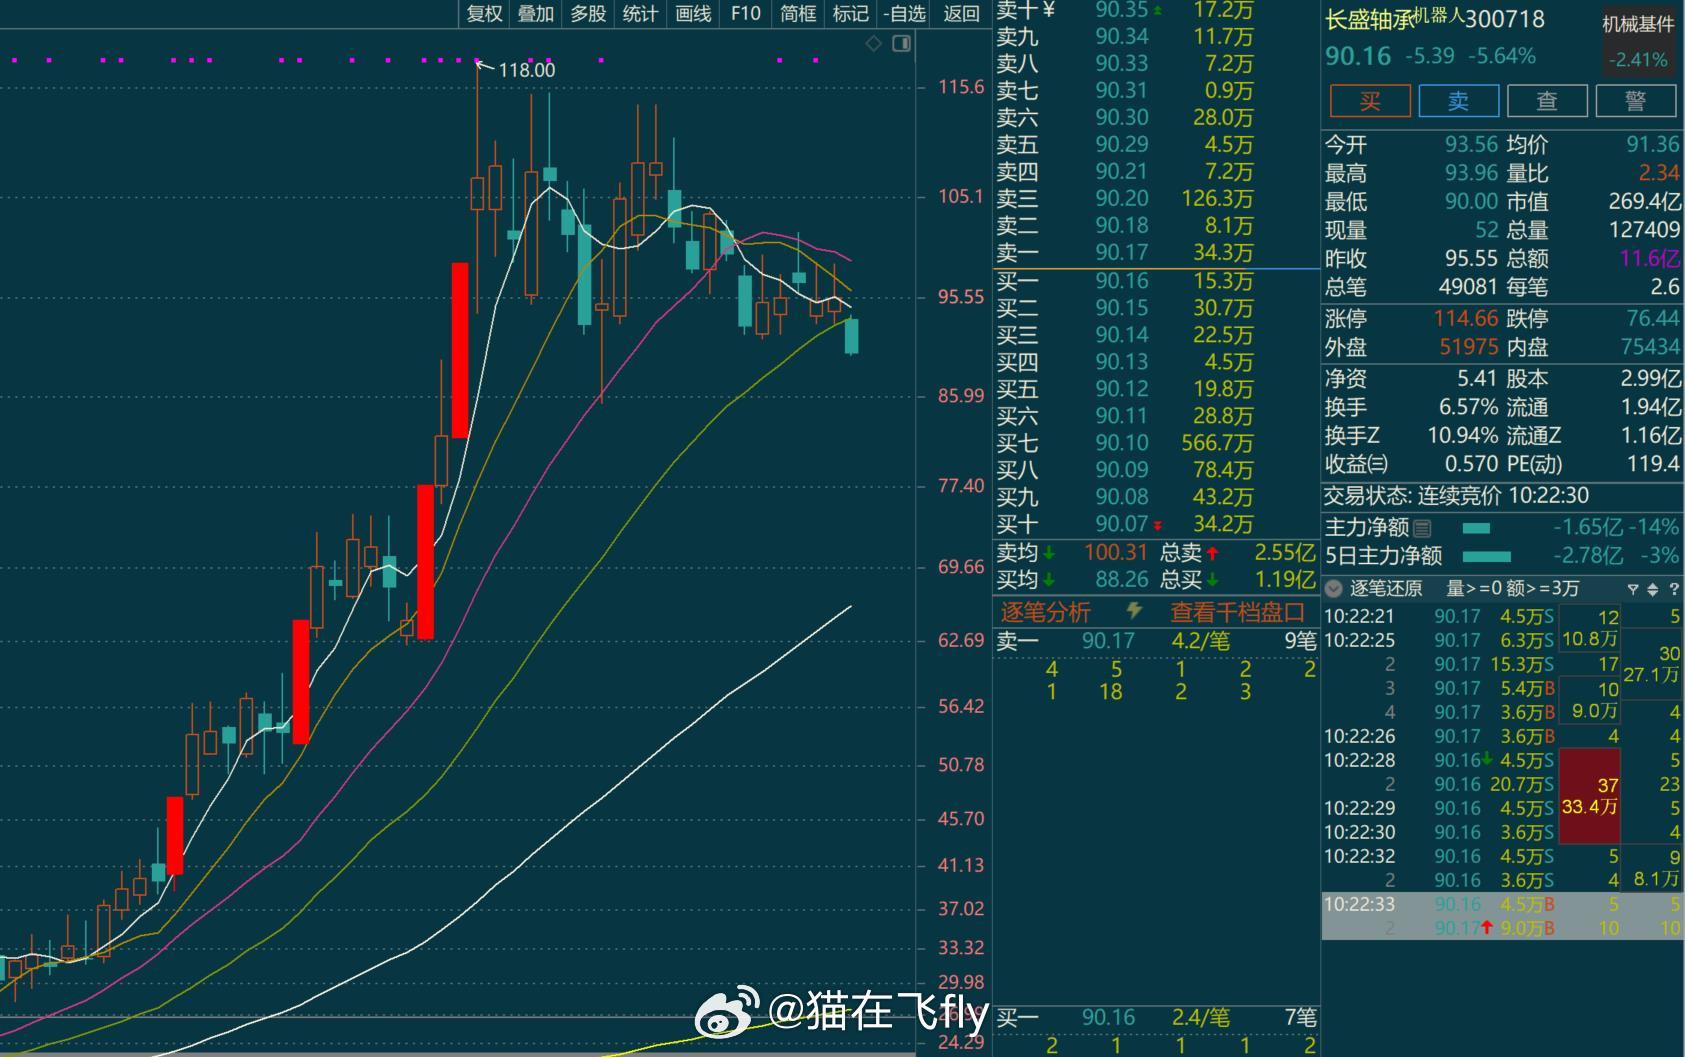1685x1057 pixels.
Task: Click the PE(动) 119.4 value
Action: (x=1653, y=464)
